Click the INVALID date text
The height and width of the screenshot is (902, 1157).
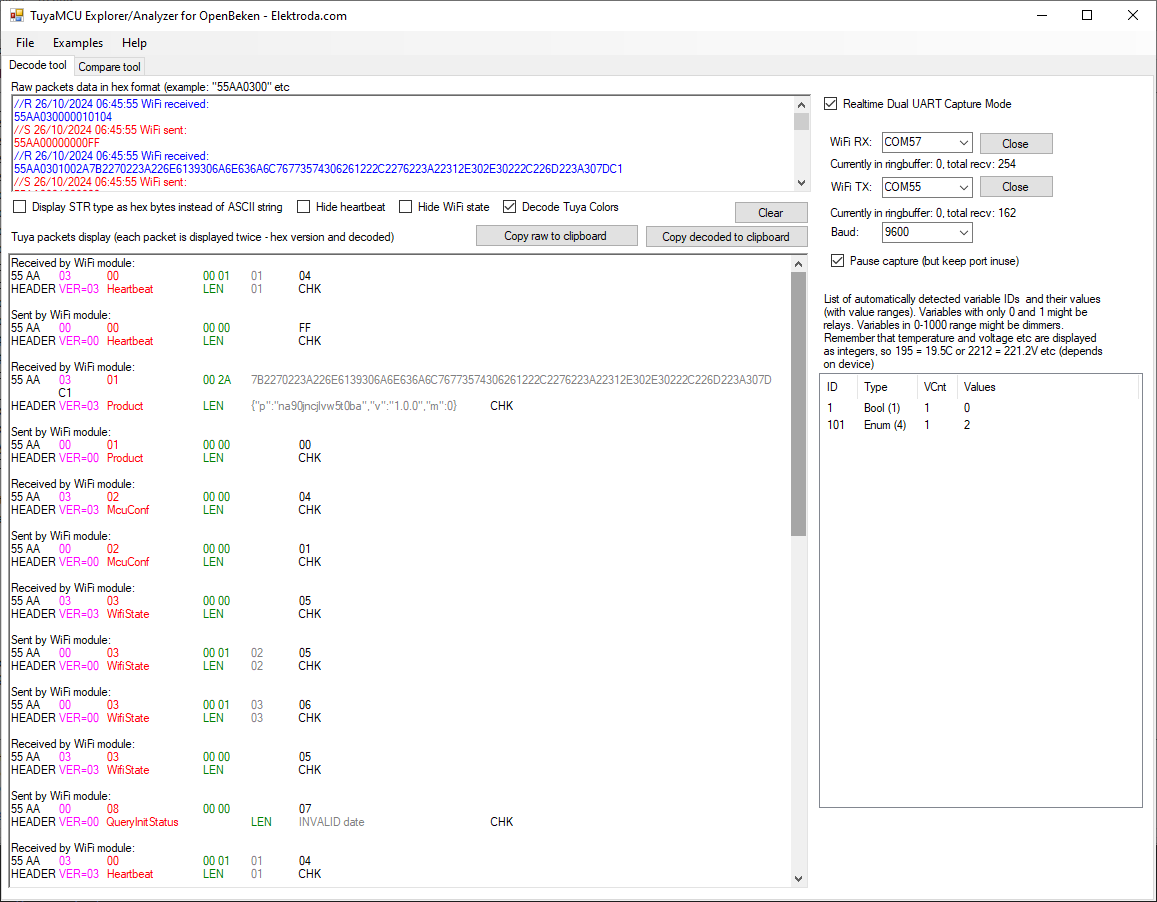click(331, 822)
